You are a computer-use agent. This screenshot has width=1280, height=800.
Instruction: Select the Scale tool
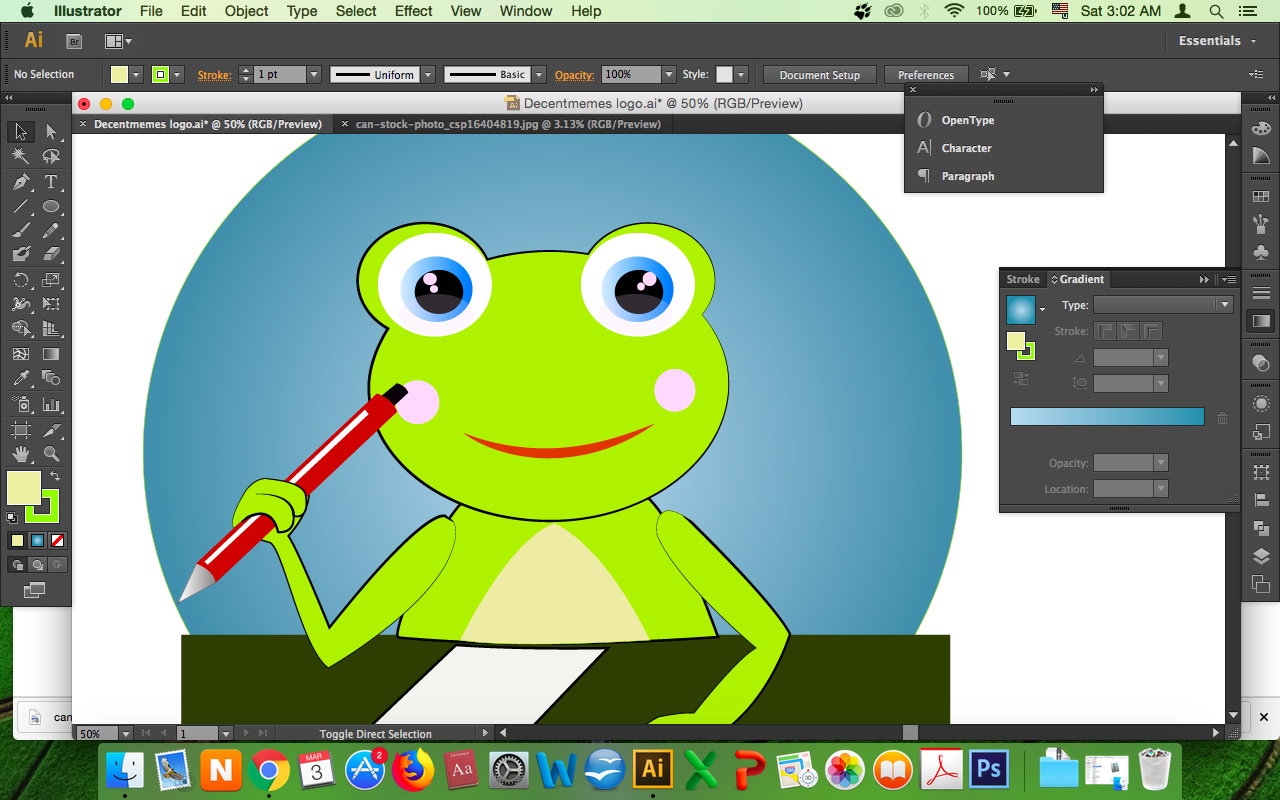(x=51, y=280)
